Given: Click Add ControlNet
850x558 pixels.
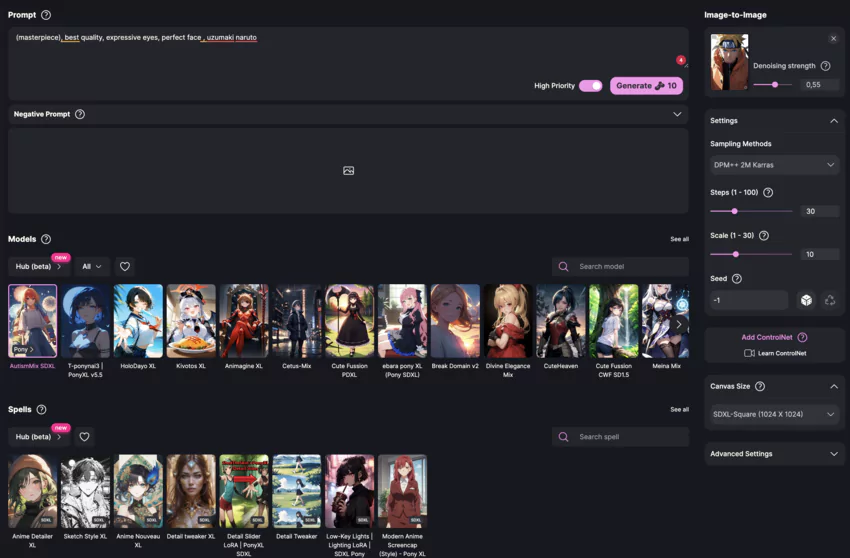Looking at the screenshot, I should (767, 337).
